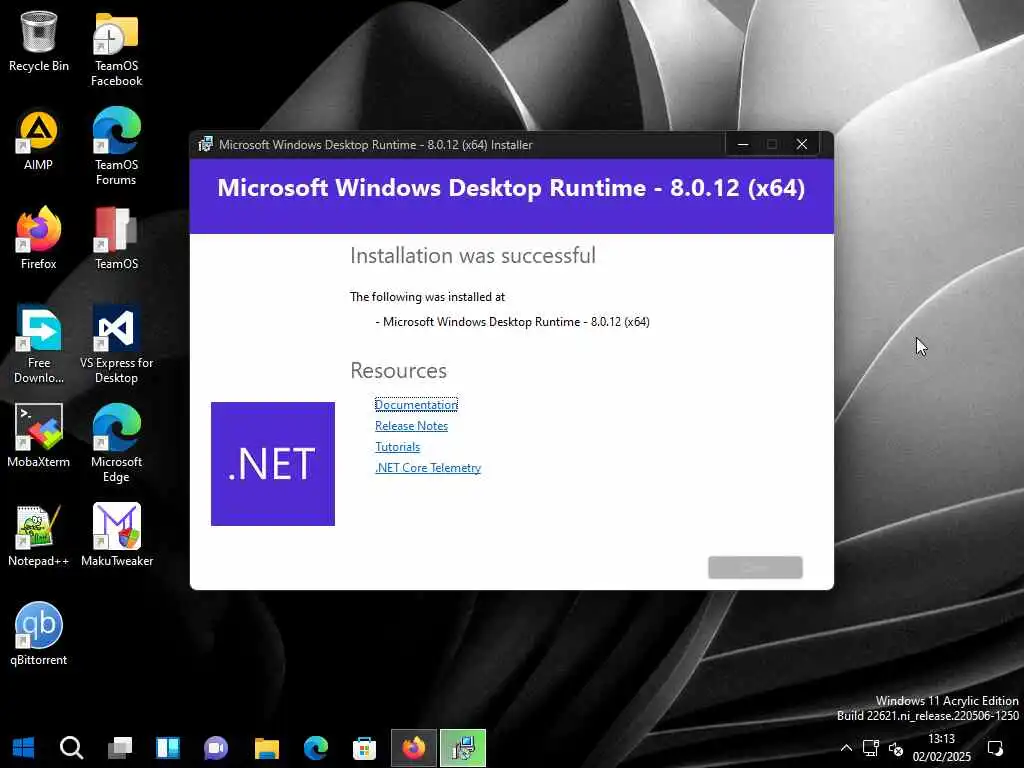This screenshot has width=1024, height=768.
Task: Open Task View on the taskbar
Action: 120,748
